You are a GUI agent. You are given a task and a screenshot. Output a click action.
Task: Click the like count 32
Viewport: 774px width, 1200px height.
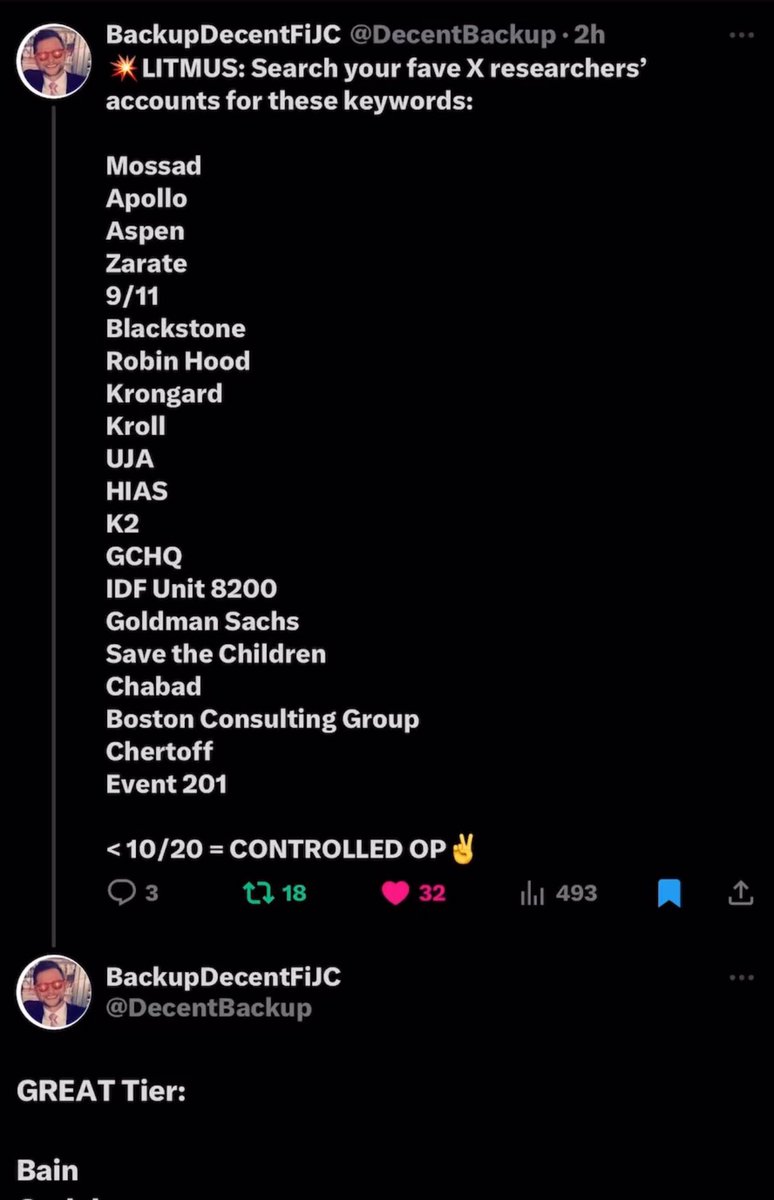(432, 893)
